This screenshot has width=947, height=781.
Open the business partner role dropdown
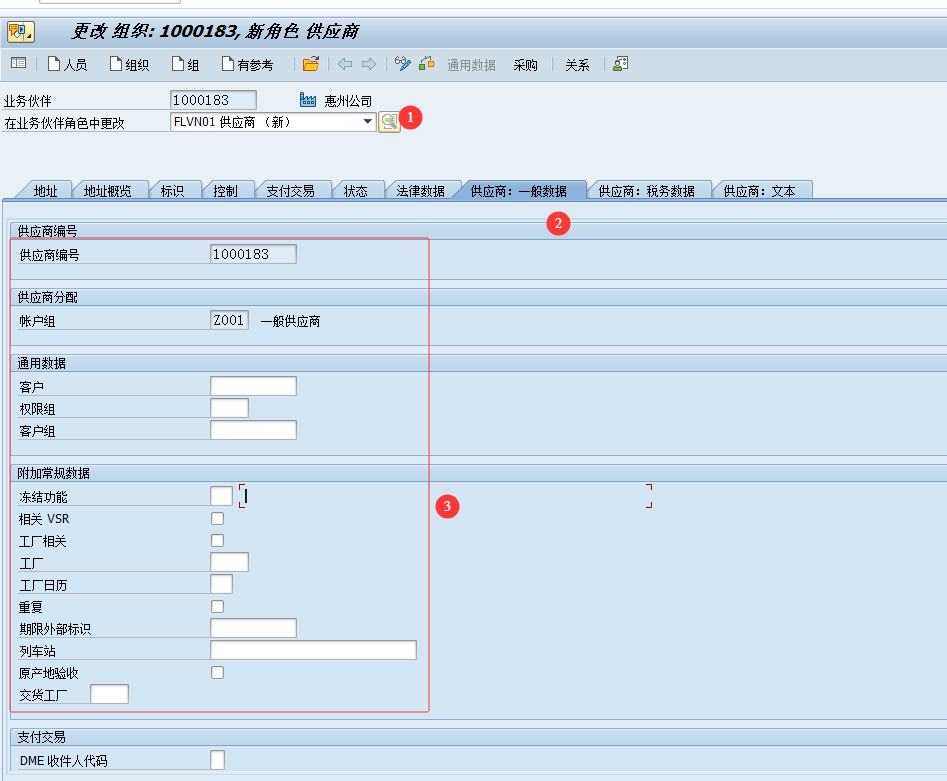tap(368, 122)
